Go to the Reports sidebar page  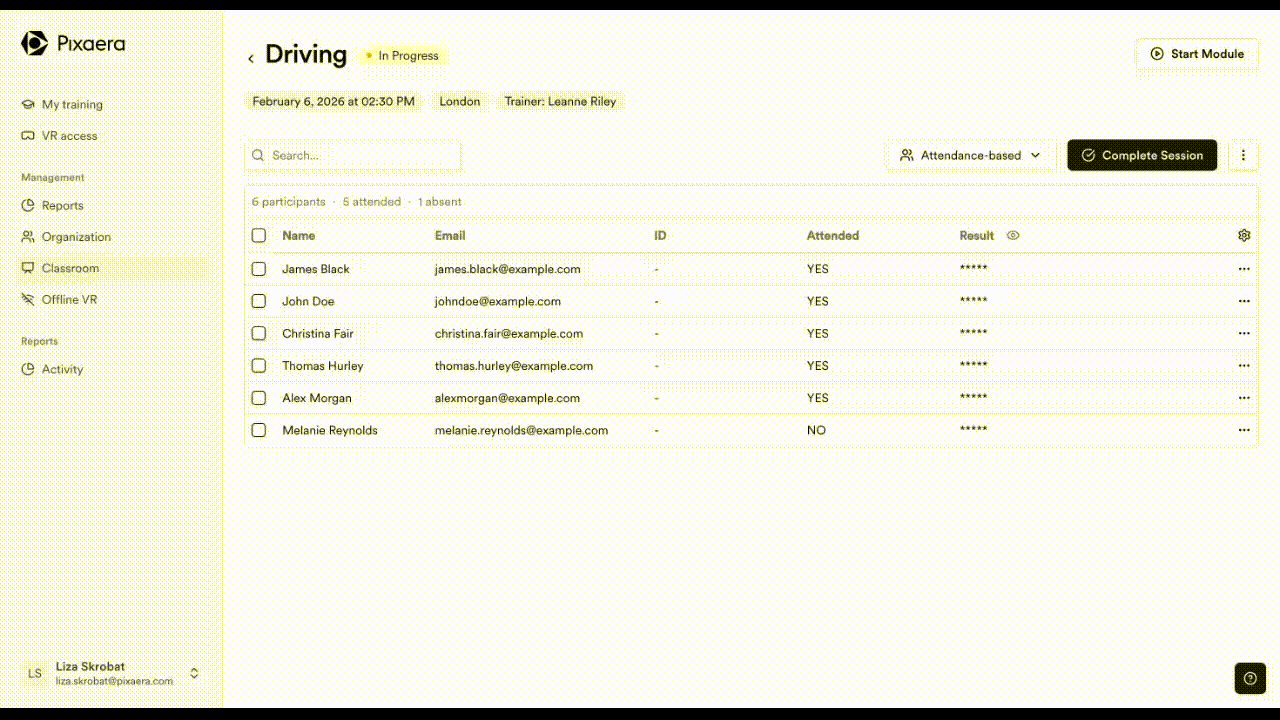[62, 206]
